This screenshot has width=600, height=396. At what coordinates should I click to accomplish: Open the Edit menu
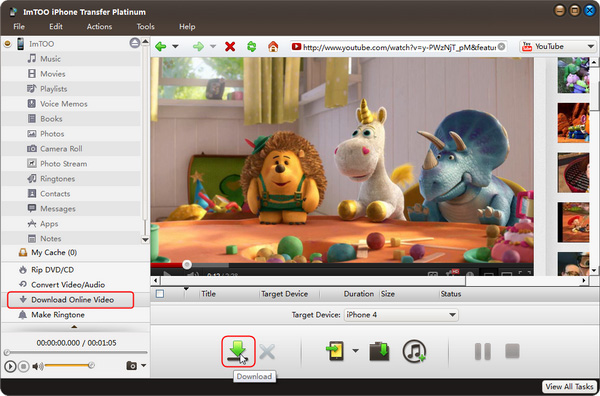tap(55, 26)
